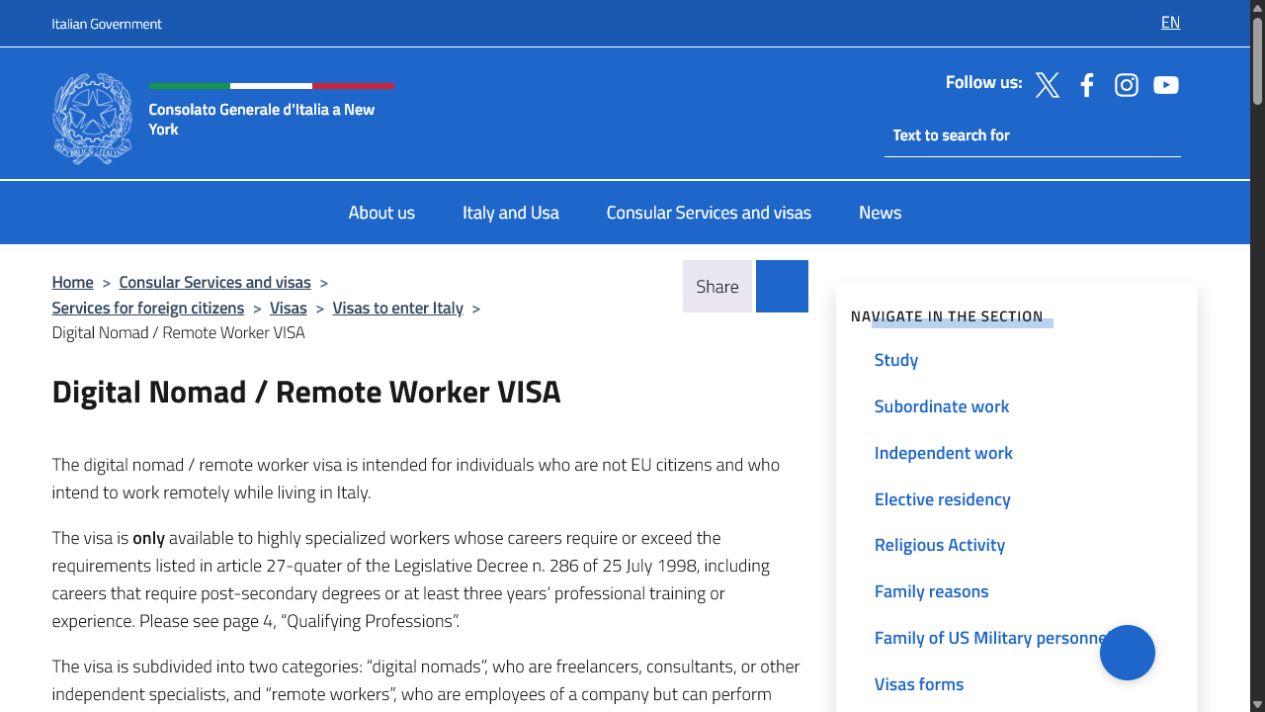Open the News menu item

coord(880,212)
